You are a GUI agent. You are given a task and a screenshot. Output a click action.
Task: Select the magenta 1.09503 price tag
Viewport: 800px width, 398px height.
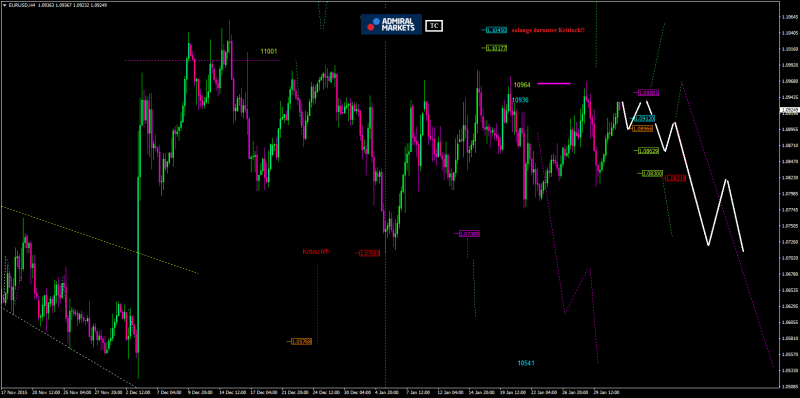tap(648, 93)
